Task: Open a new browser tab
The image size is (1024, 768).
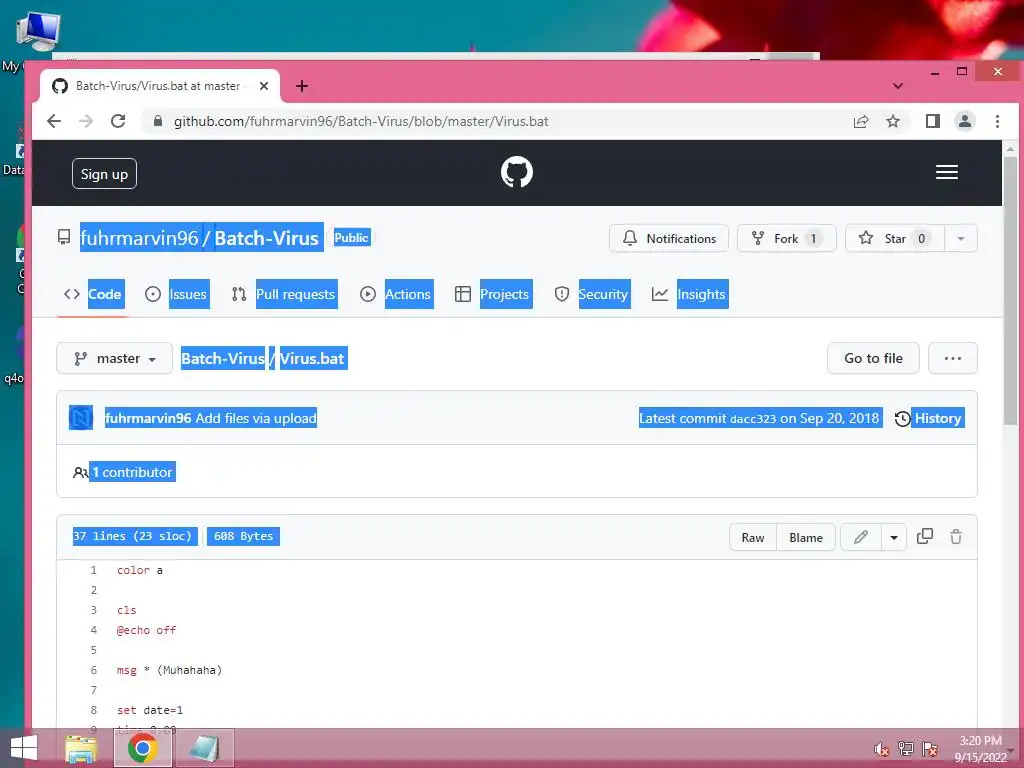Action: pos(302,86)
